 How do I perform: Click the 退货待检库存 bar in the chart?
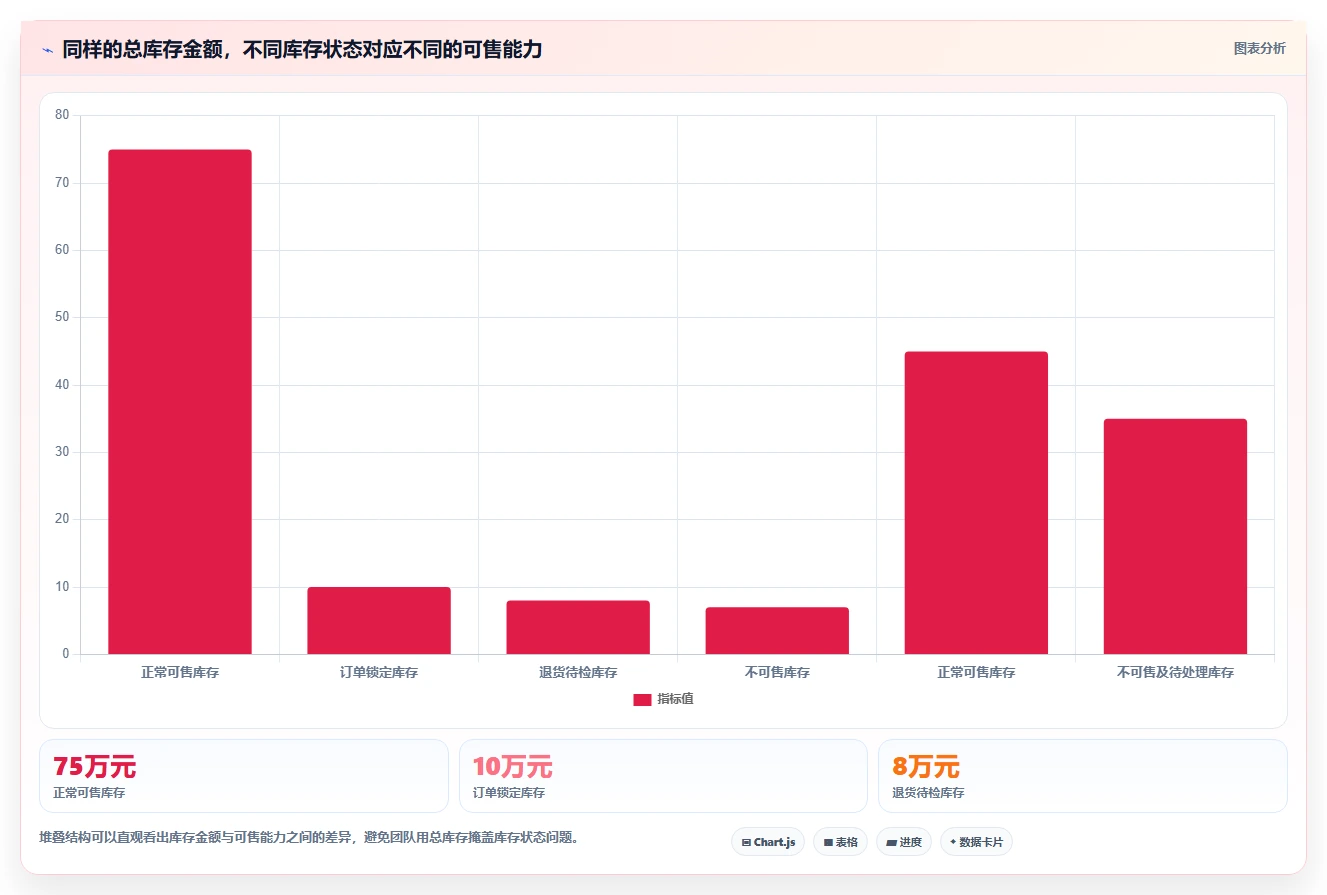(578, 627)
